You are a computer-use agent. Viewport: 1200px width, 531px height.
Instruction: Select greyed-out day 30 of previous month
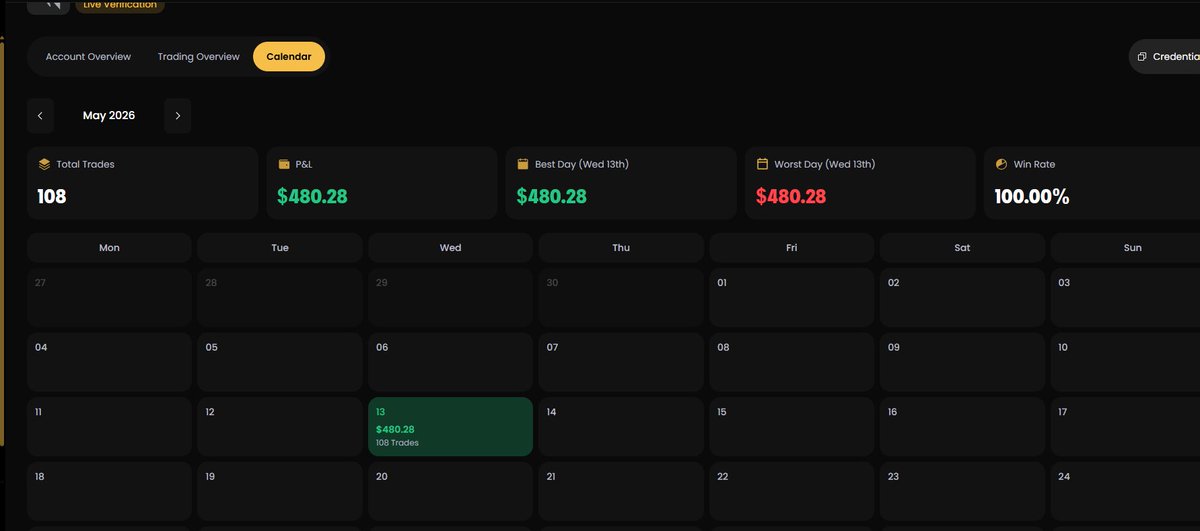(621, 297)
